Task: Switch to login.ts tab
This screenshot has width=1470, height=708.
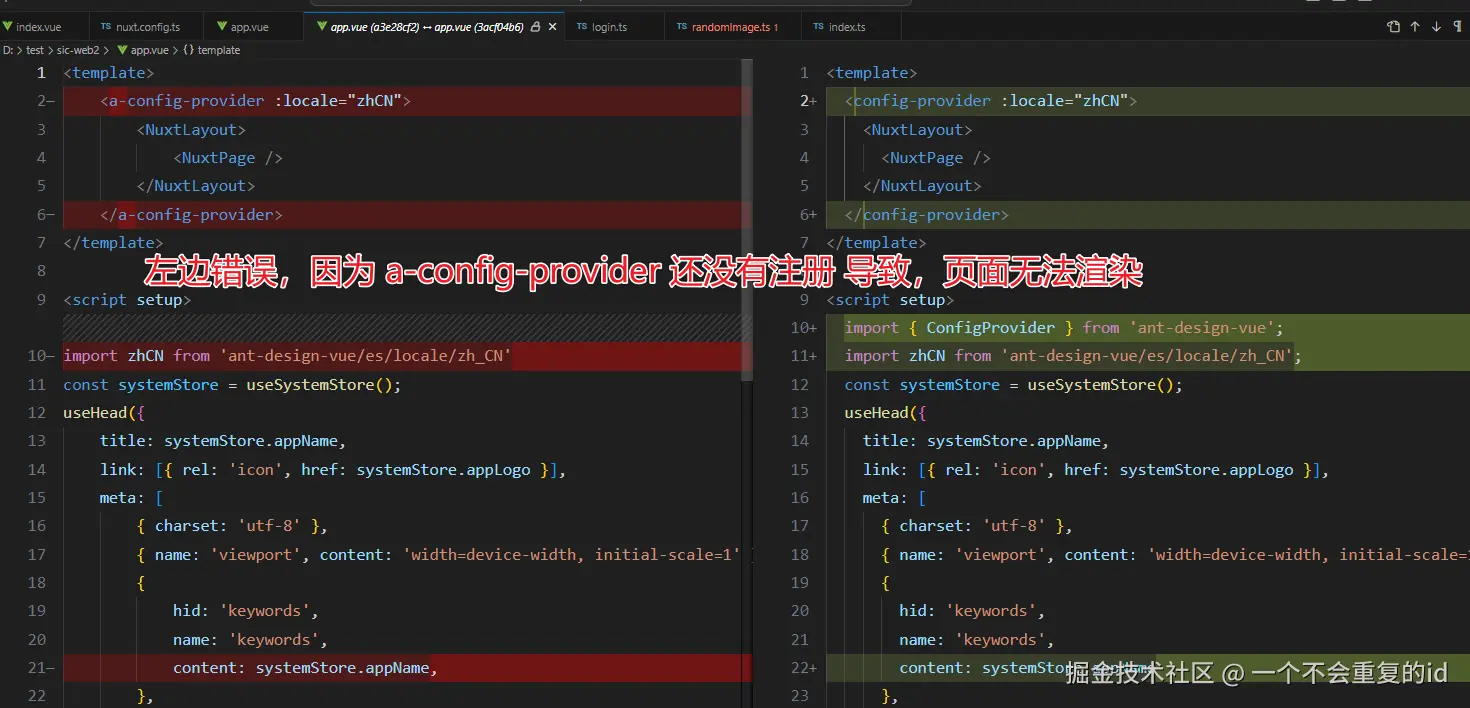Action: (609, 27)
